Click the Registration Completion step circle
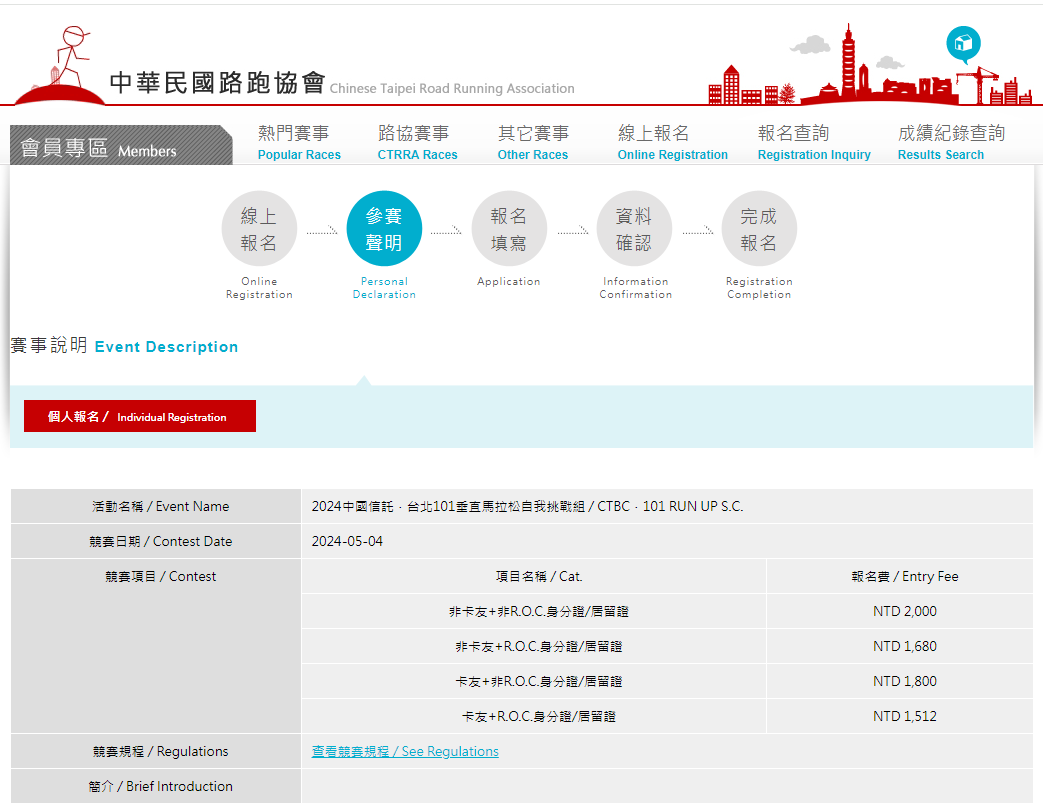This screenshot has height=803, width=1043. tap(759, 229)
